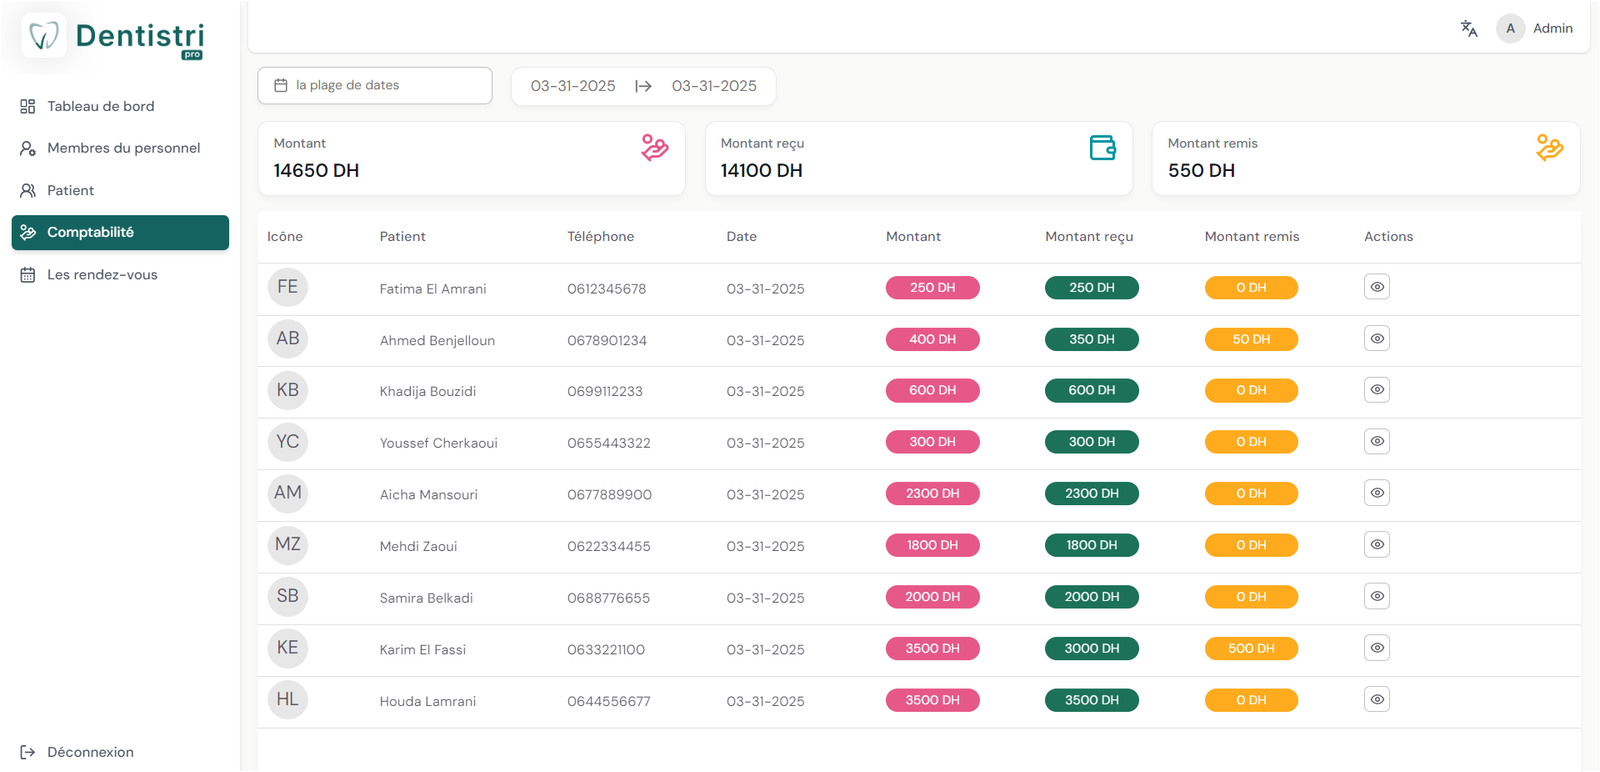Click the pink Montant card icon
The width and height of the screenshot is (1600, 772).
coord(654,148)
